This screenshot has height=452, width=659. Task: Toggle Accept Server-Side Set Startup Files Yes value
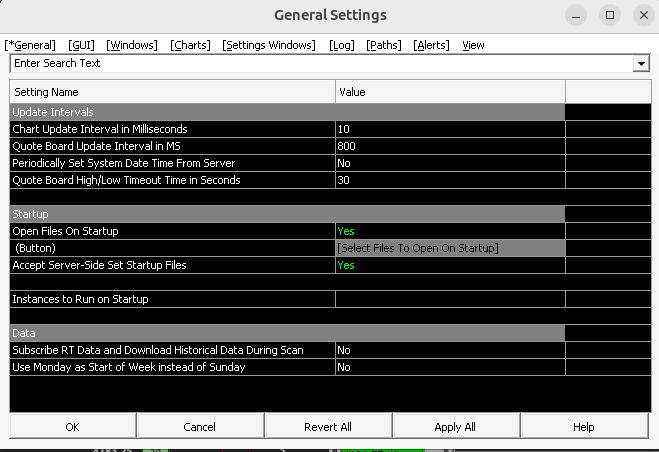point(451,265)
